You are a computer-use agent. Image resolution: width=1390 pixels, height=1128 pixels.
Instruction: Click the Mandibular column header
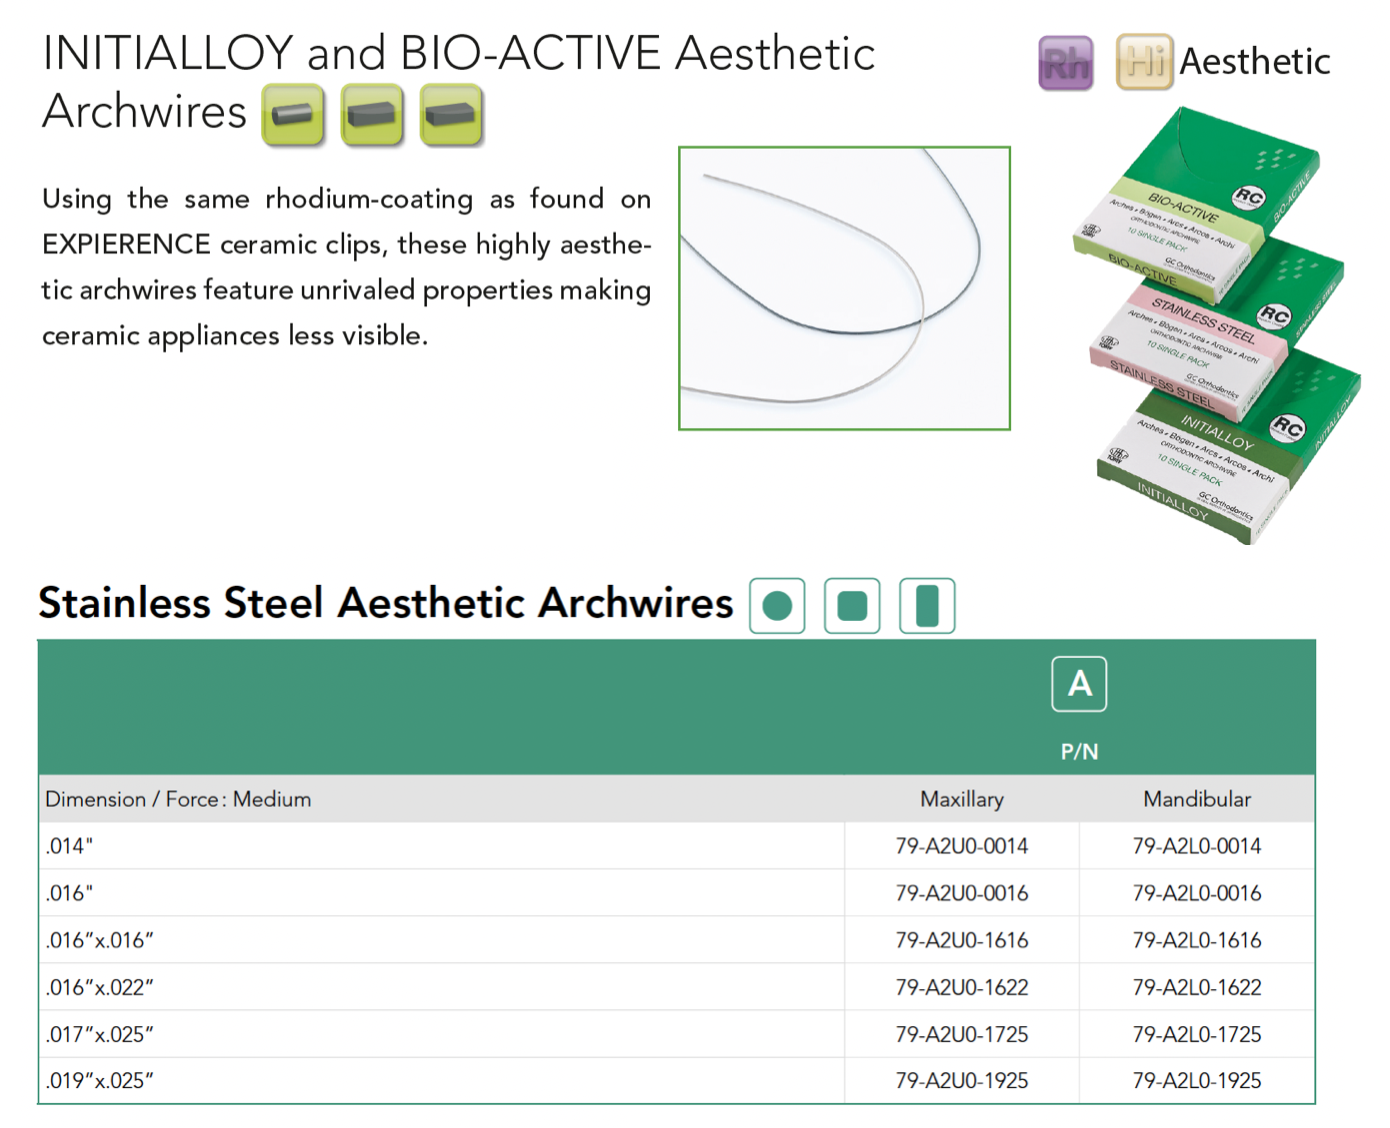[x=1196, y=799]
